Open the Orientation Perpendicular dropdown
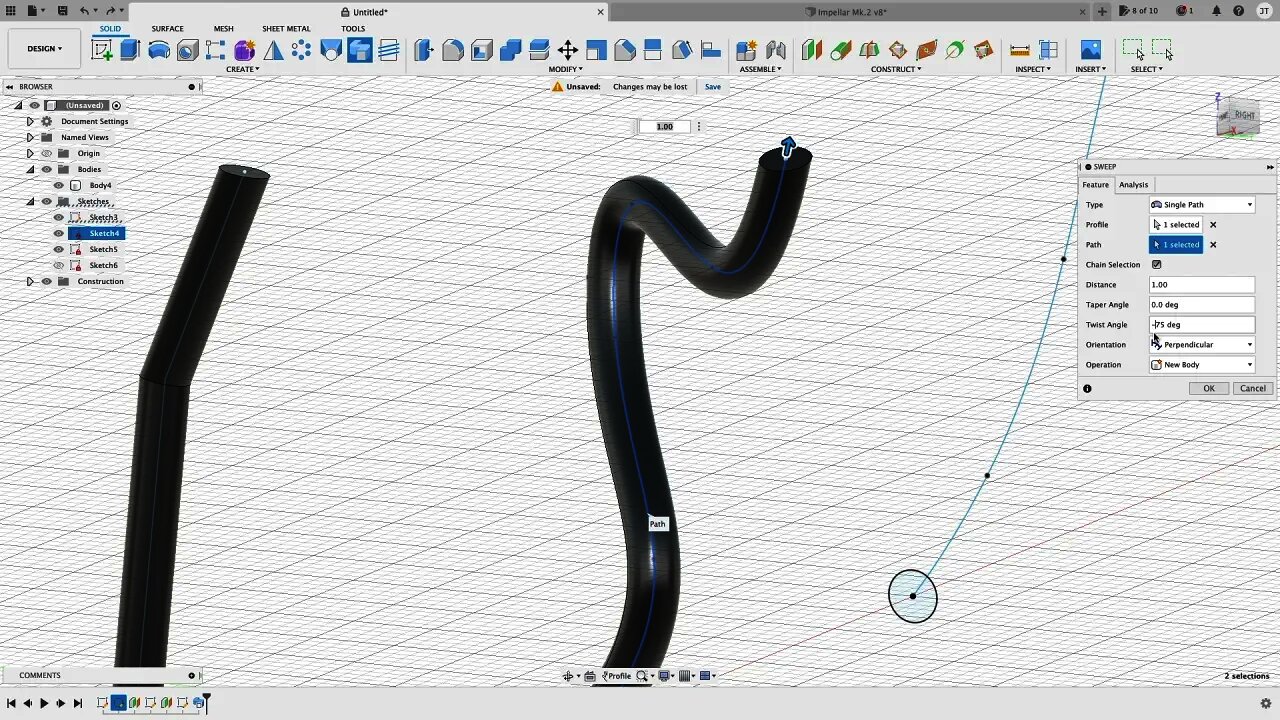The height and width of the screenshot is (720, 1280). tap(1202, 345)
